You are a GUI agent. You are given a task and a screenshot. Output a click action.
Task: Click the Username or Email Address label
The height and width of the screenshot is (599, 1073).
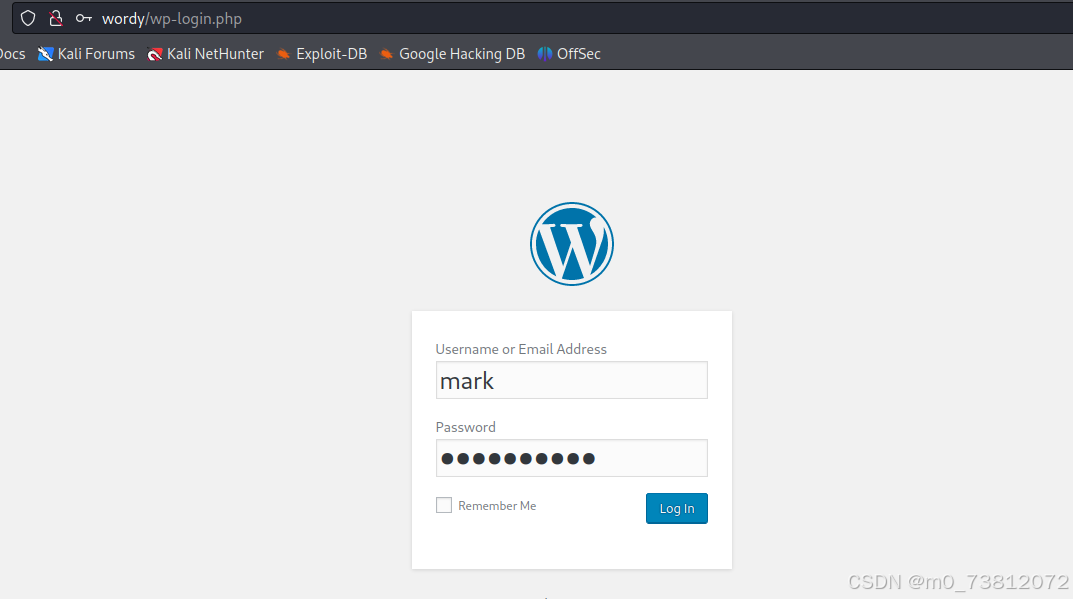coord(521,349)
